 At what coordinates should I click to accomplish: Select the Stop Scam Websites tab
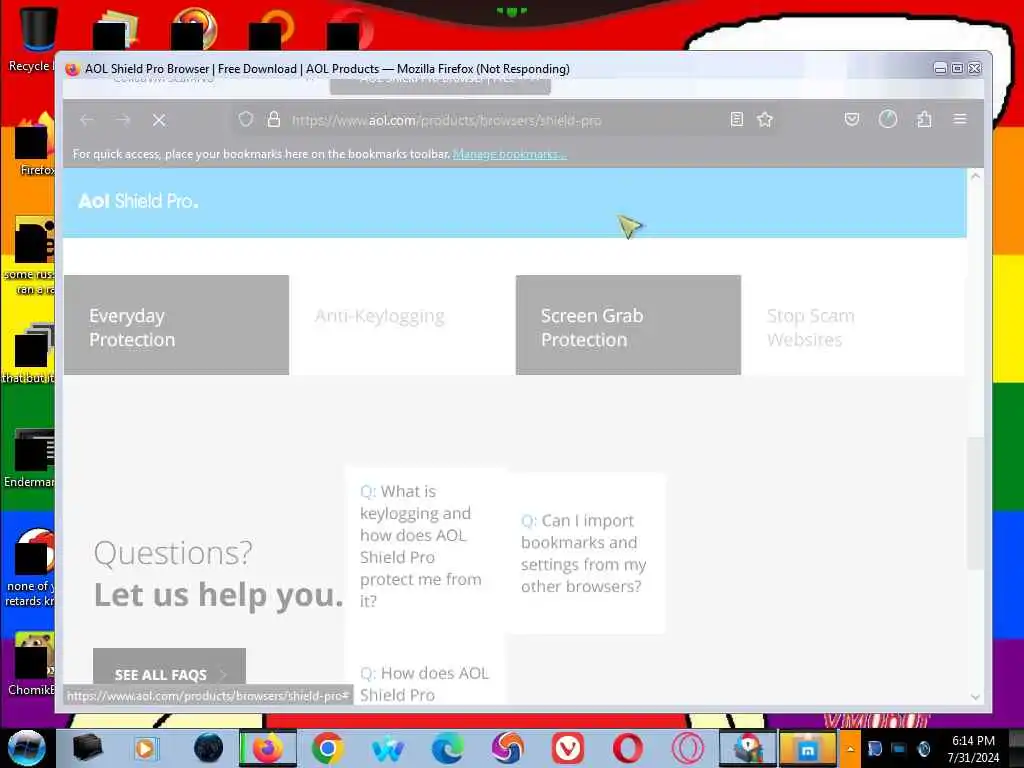click(854, 325)
